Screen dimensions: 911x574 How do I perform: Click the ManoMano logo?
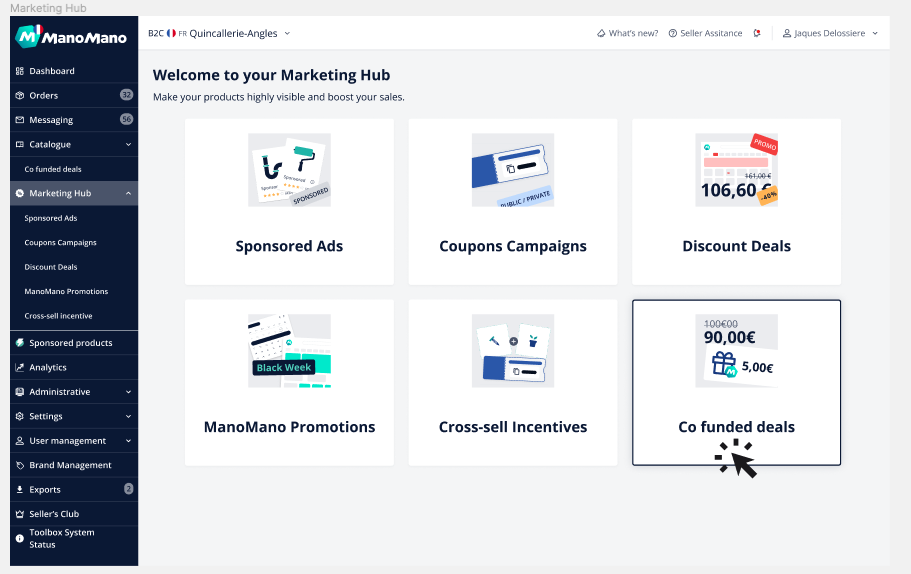(x=71, y=37)
